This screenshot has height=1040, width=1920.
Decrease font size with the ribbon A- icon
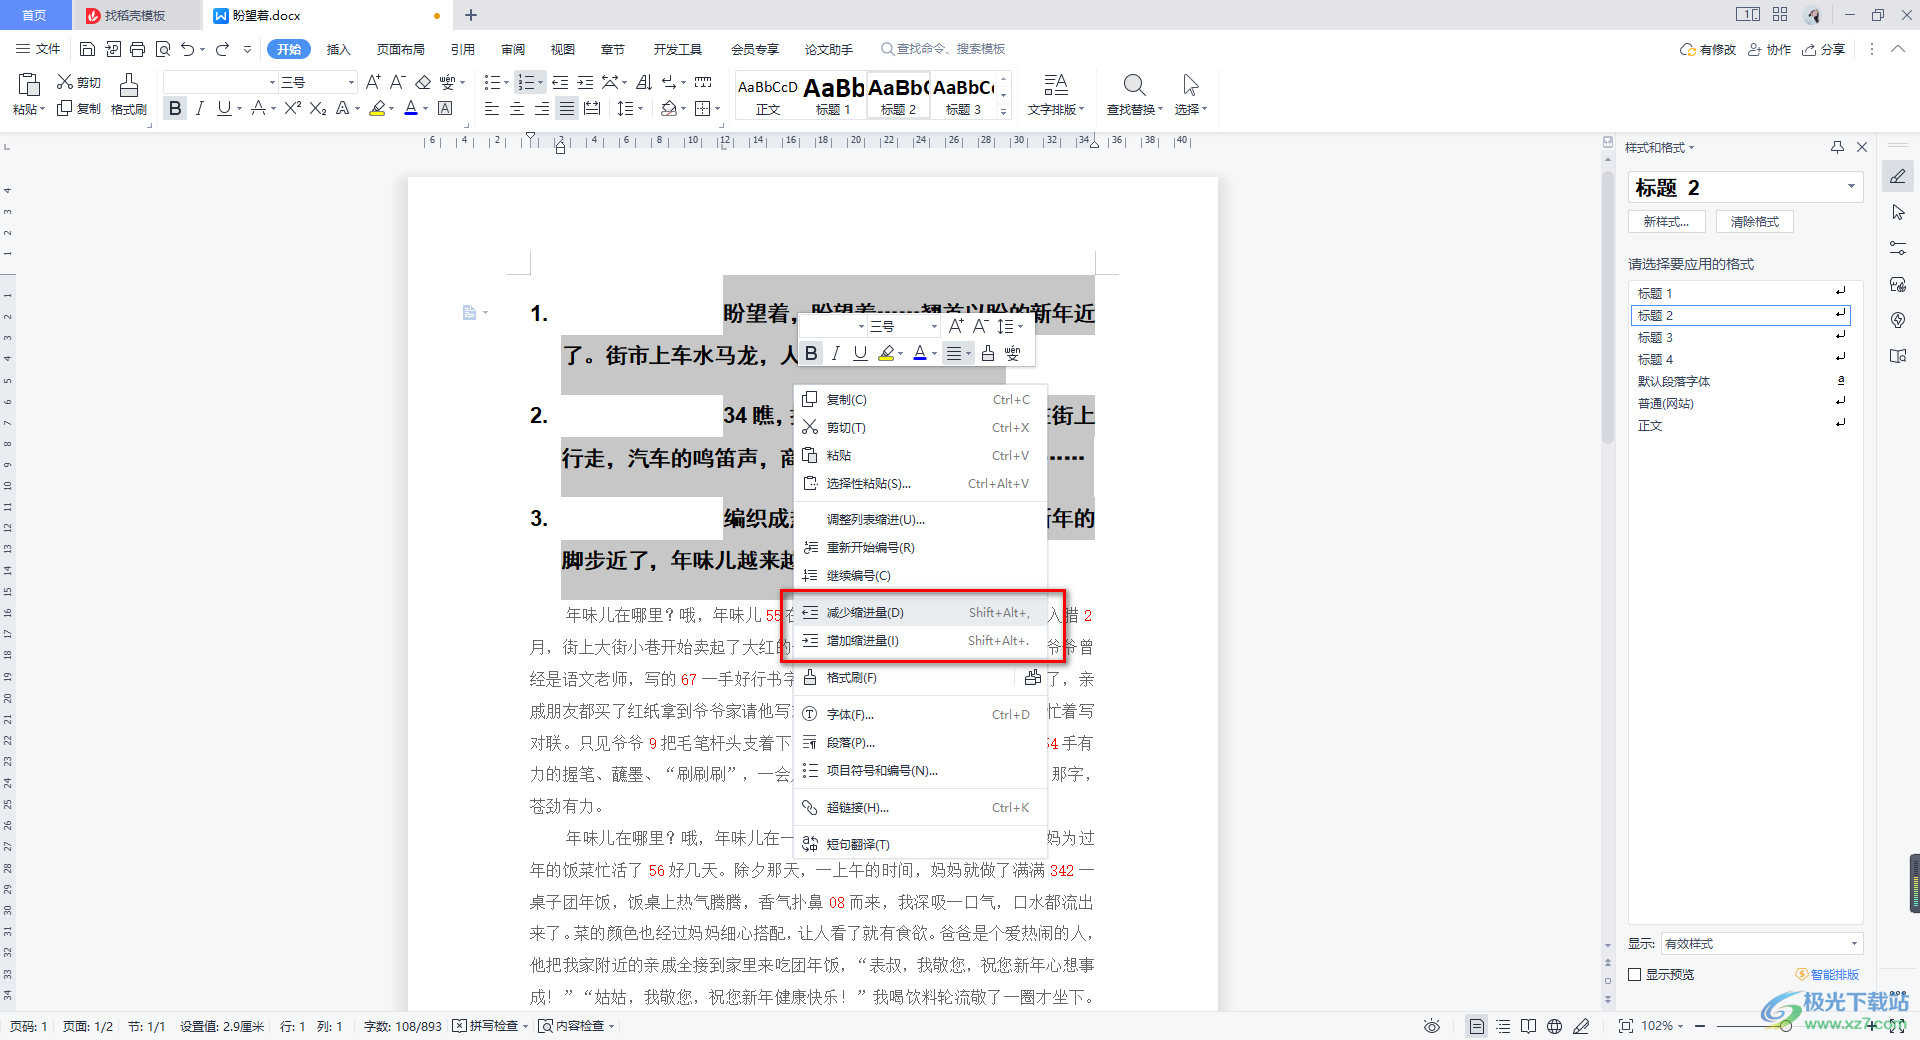pyautogui.click(x=397, y=82)
